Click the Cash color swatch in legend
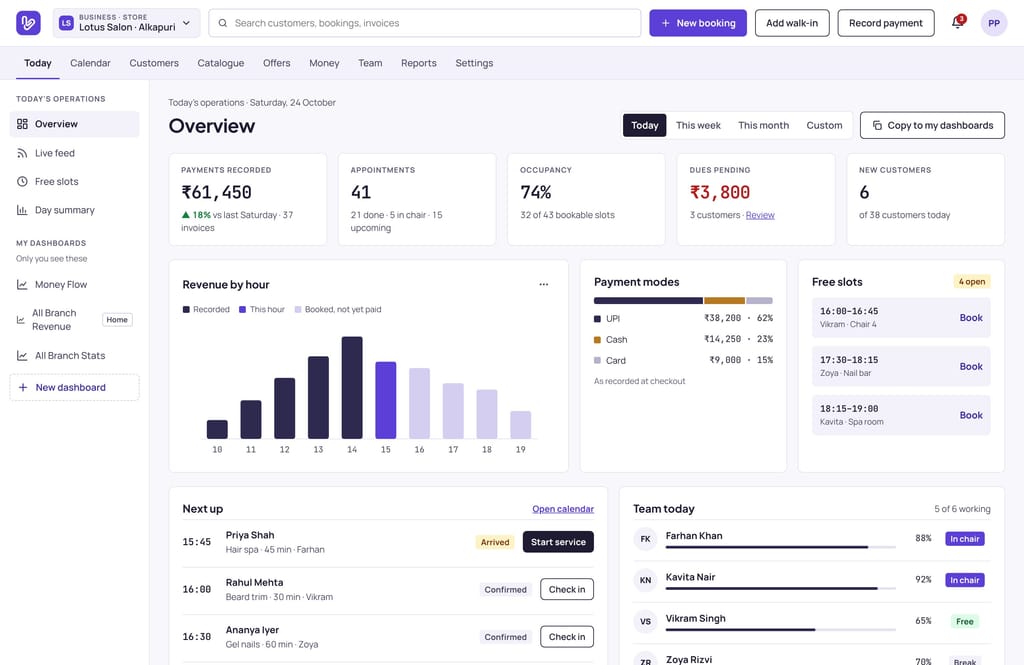1024x665 pixels. [597, 340]
